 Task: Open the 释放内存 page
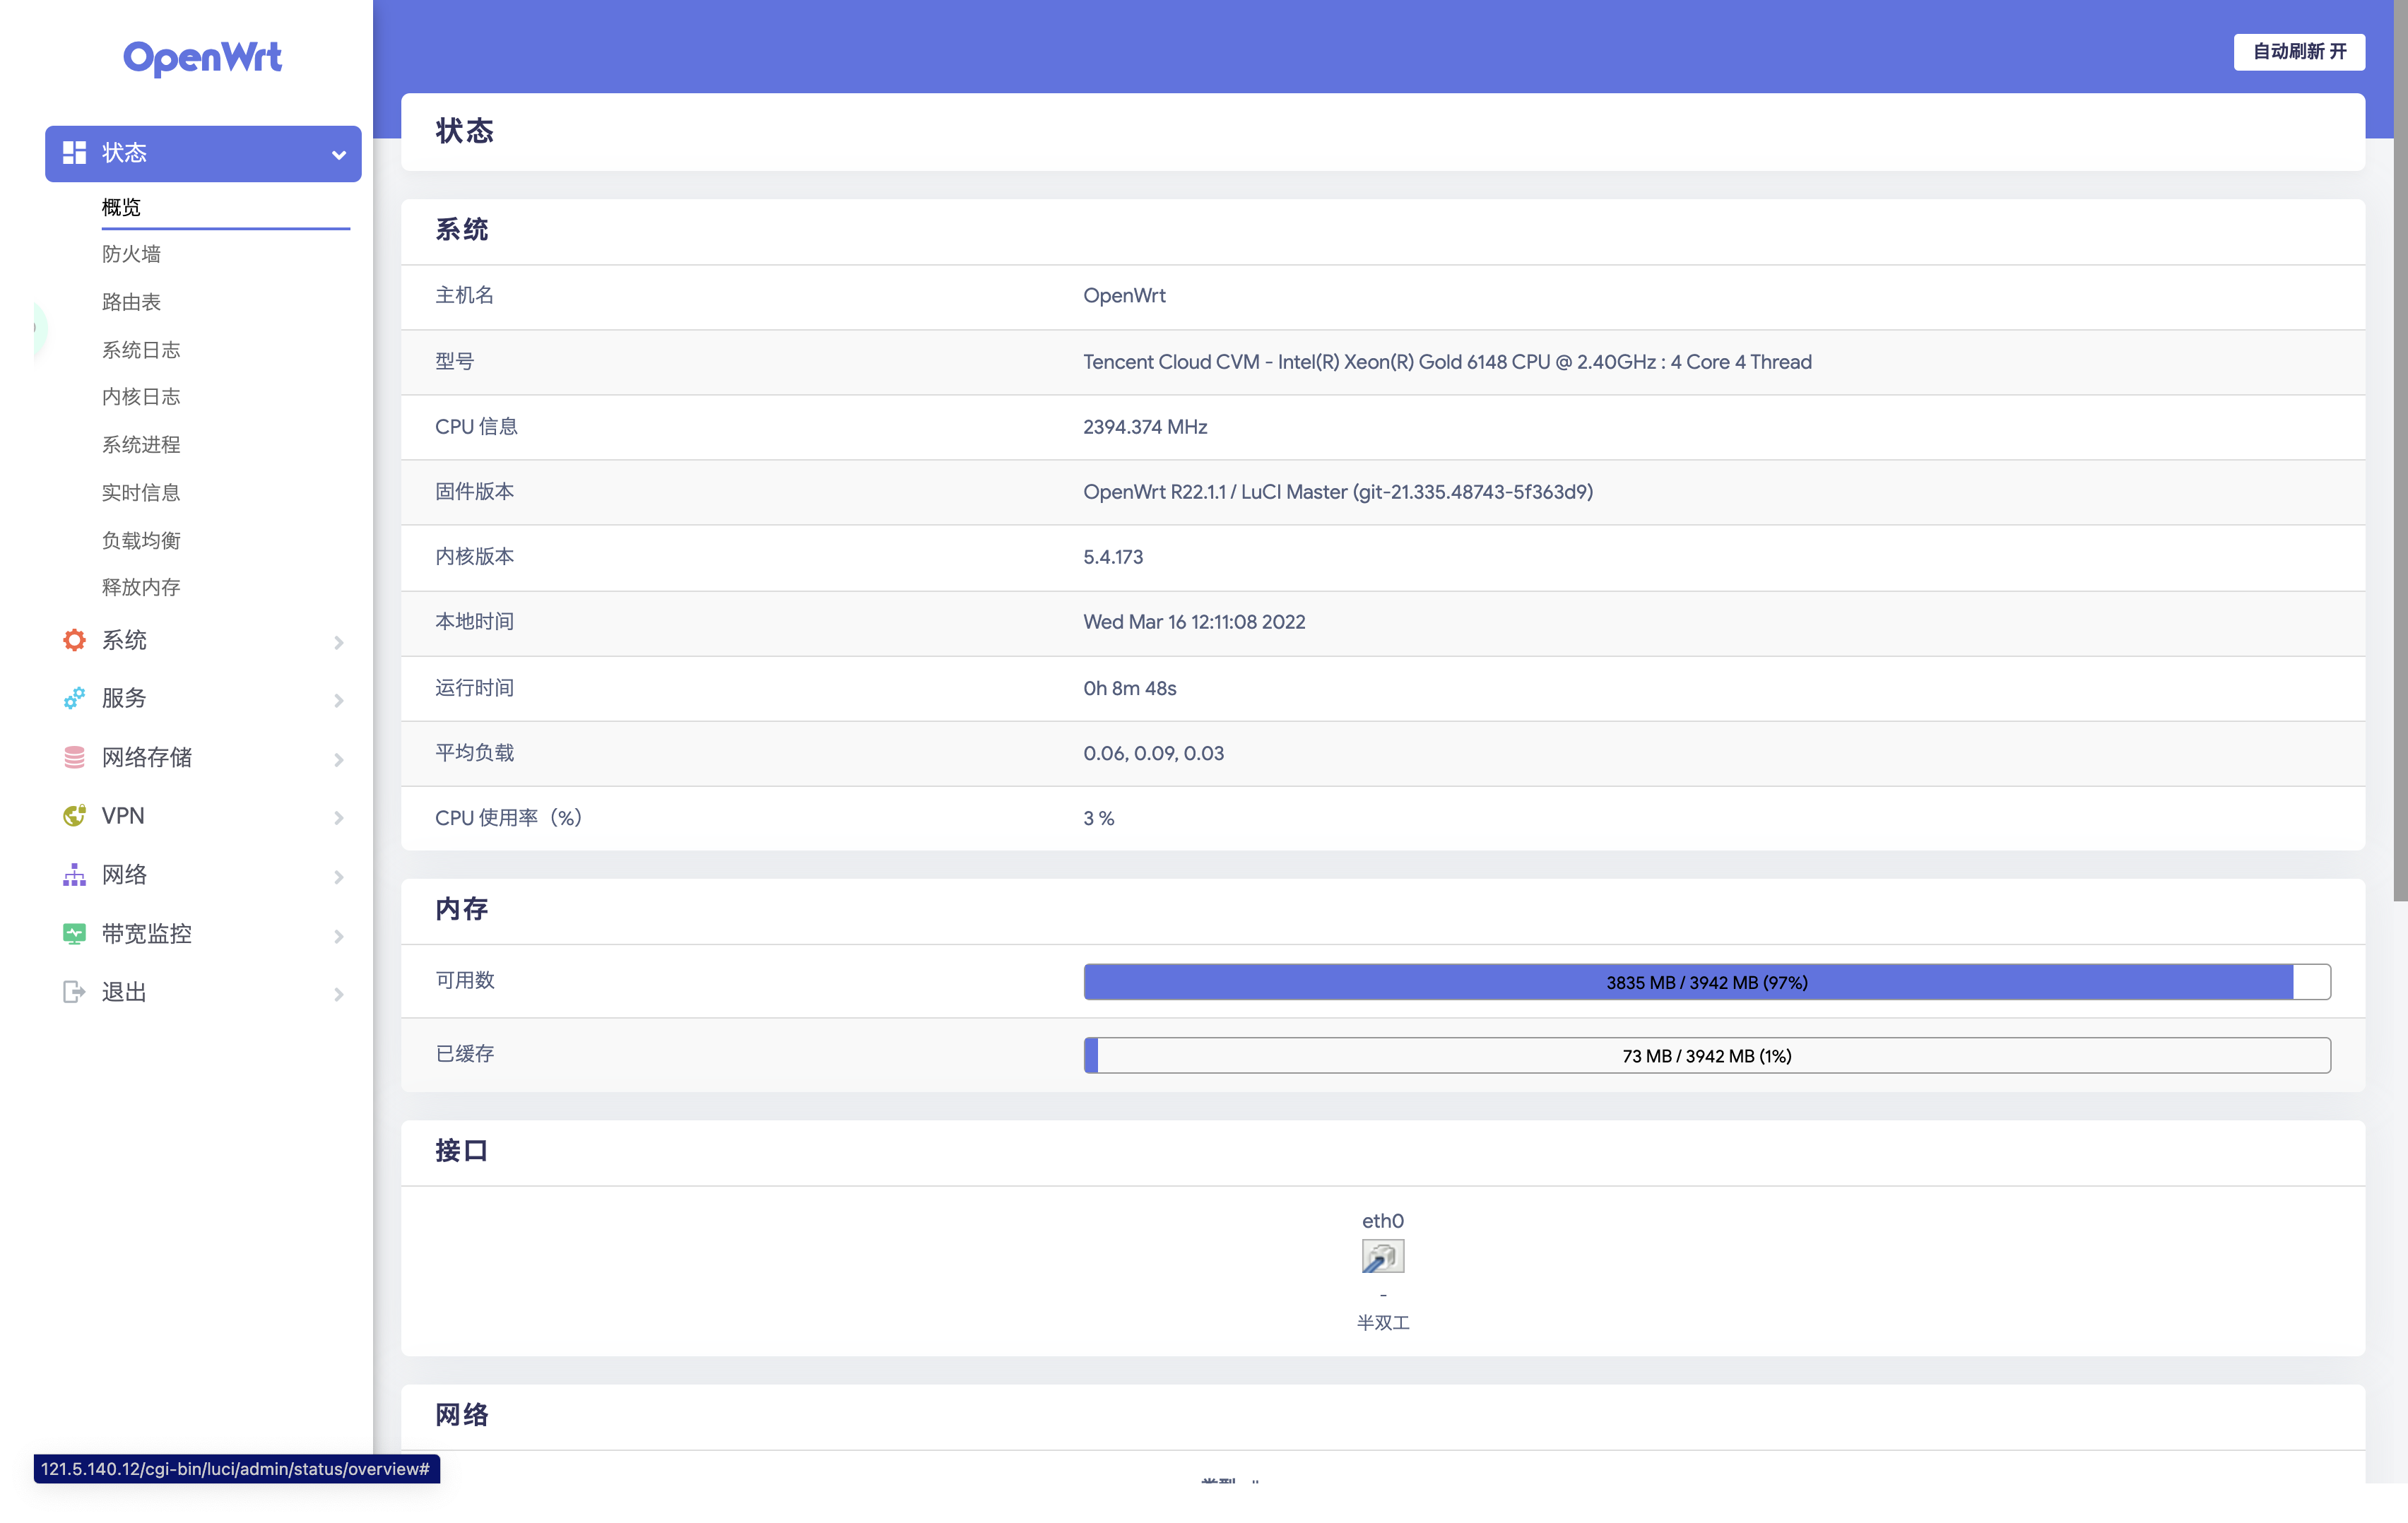pyautogui.click(x=141, y=587)
